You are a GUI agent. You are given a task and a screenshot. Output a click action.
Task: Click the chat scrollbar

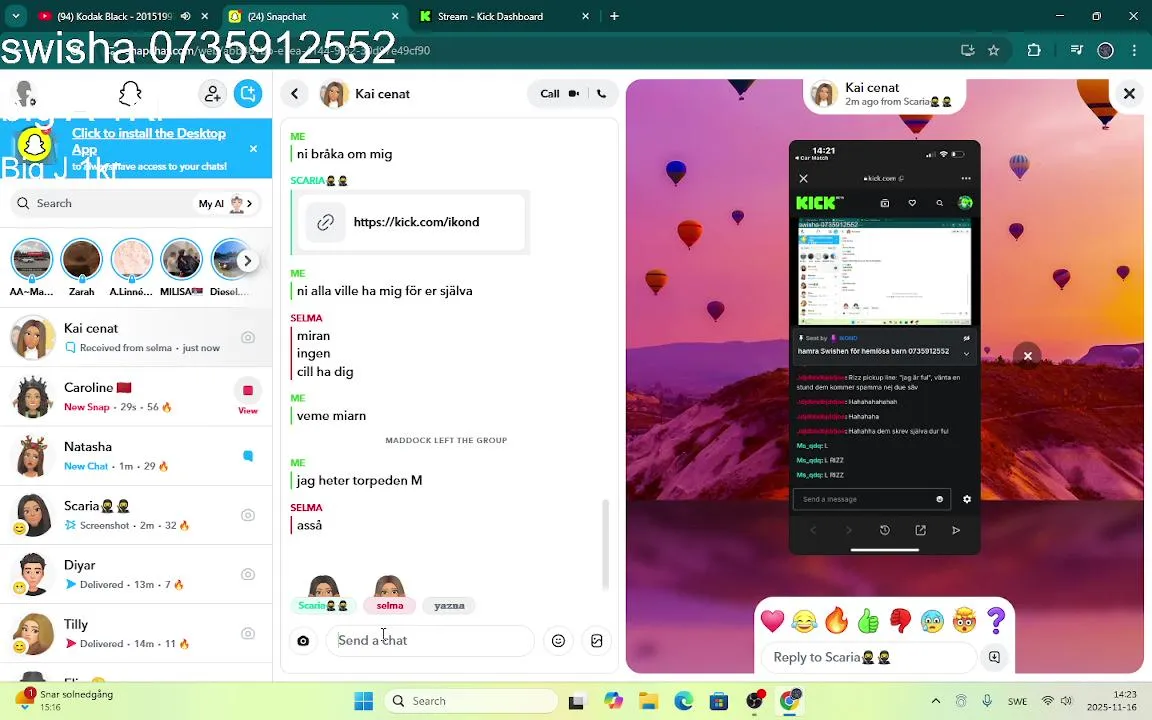click(605, 544)
